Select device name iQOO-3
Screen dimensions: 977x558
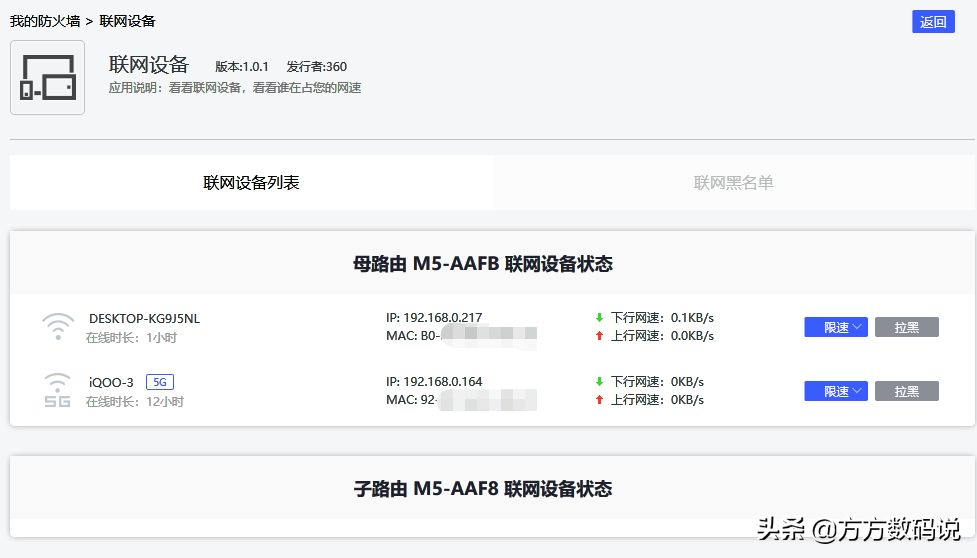tap(111, 382)
